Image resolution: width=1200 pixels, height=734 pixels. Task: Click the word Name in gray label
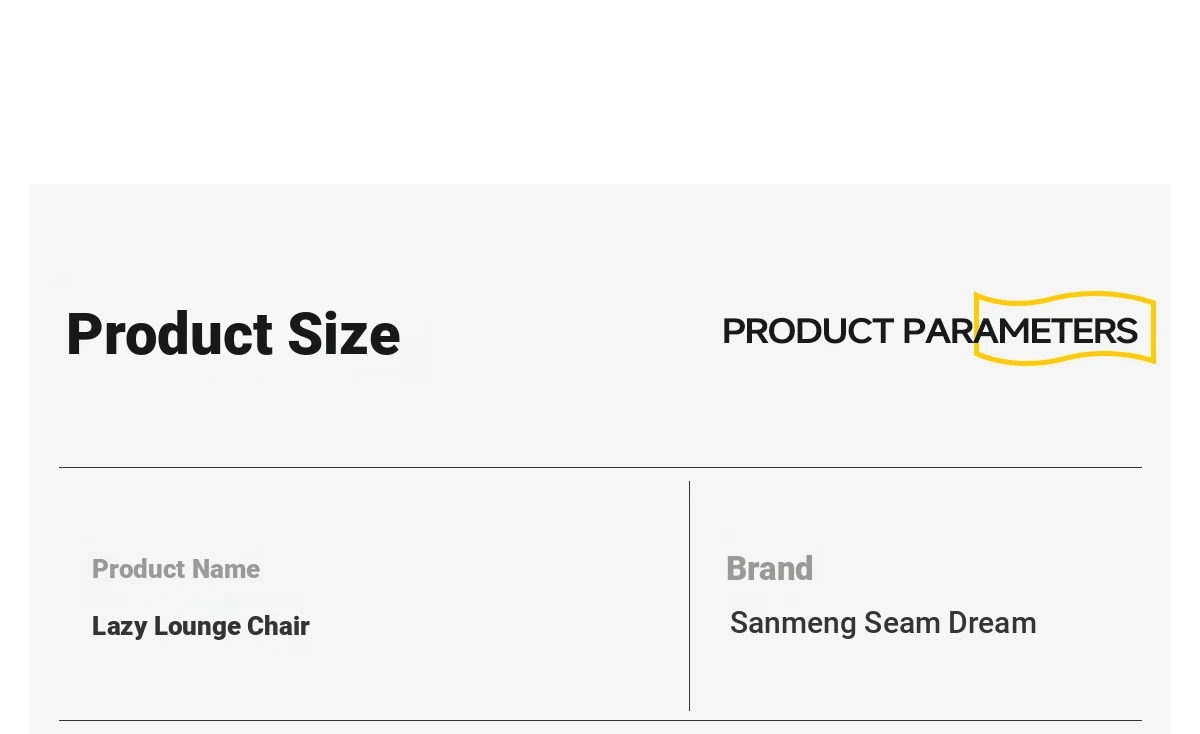click(226, 569)
